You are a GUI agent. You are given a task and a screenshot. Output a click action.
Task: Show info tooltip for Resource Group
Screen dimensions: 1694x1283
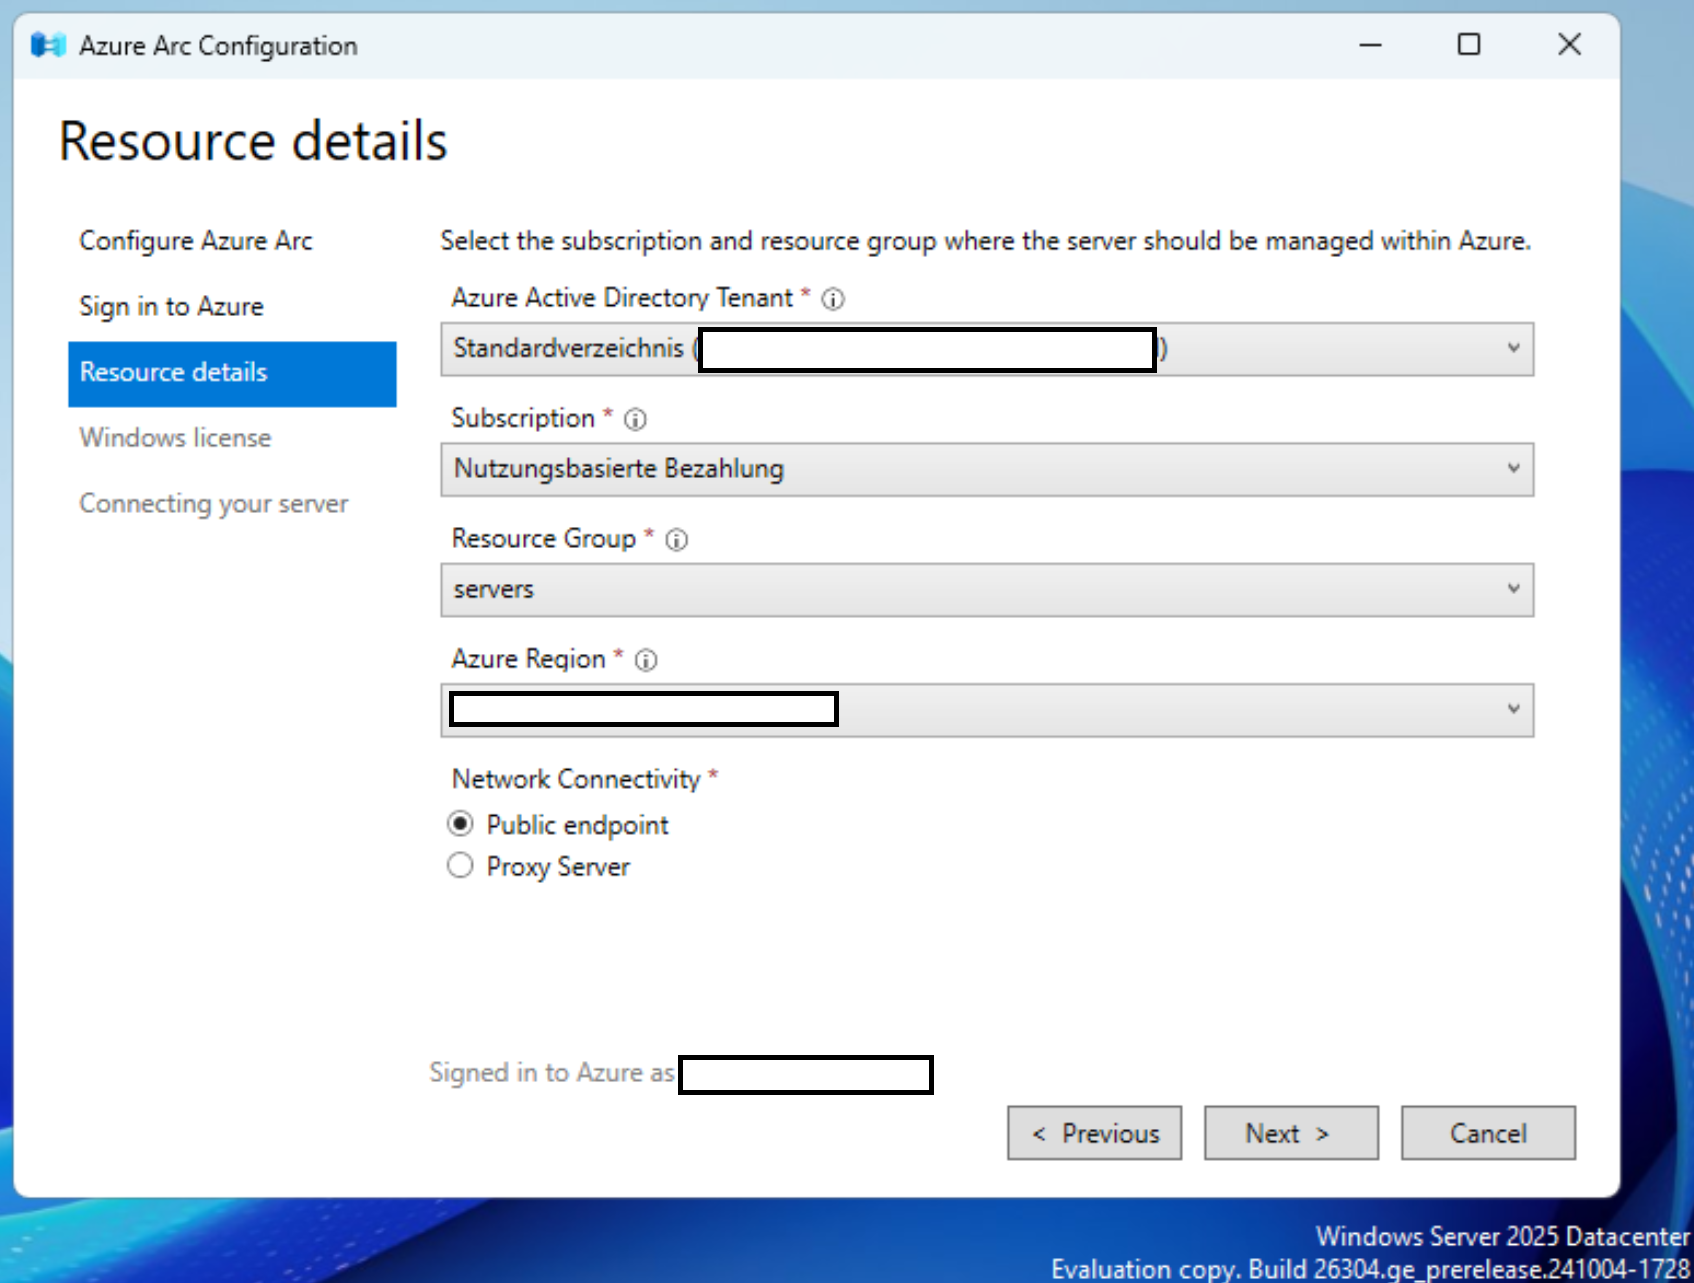coord(677,540)
